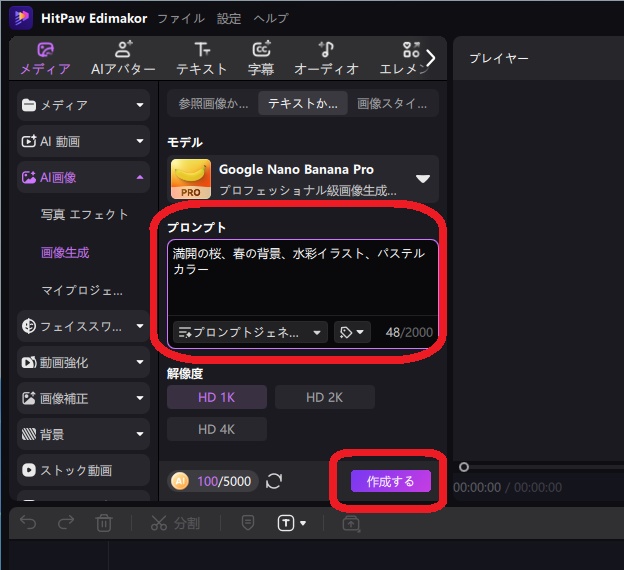
Task: Click the T text tool icon
Action: pyautogui.click(x=286, y=523)
